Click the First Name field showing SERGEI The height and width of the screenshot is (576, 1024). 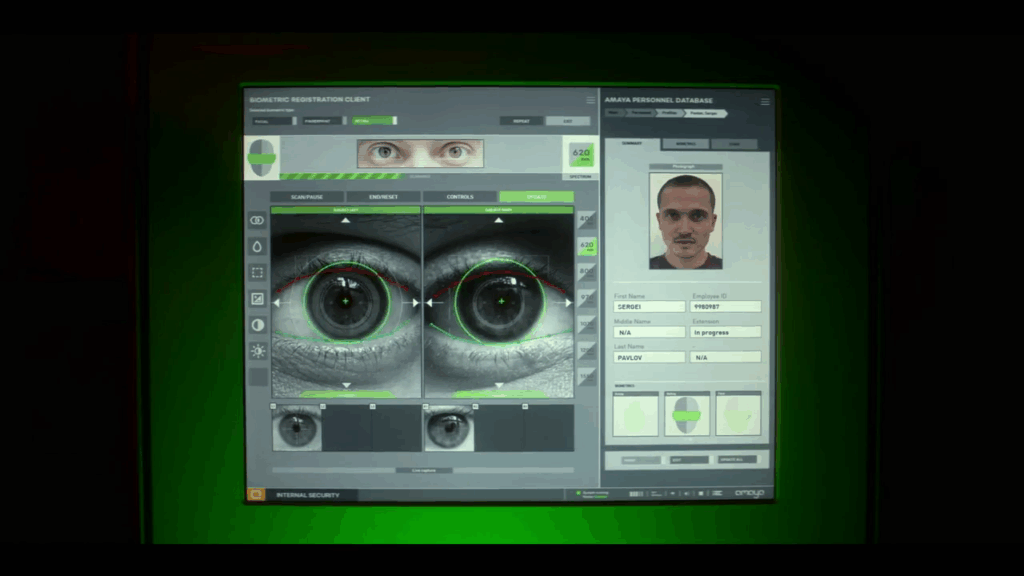click(x=649, y=306)
